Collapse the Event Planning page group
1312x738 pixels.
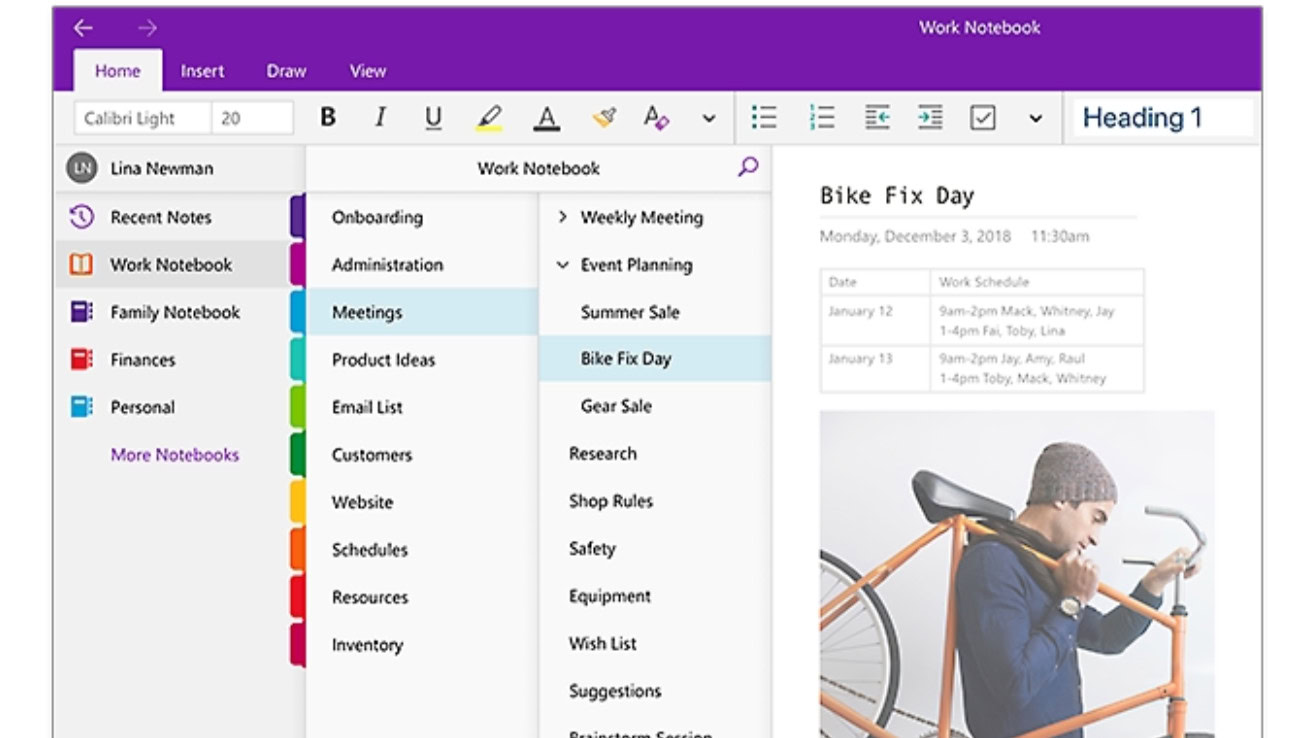click(x=562, y=265)
